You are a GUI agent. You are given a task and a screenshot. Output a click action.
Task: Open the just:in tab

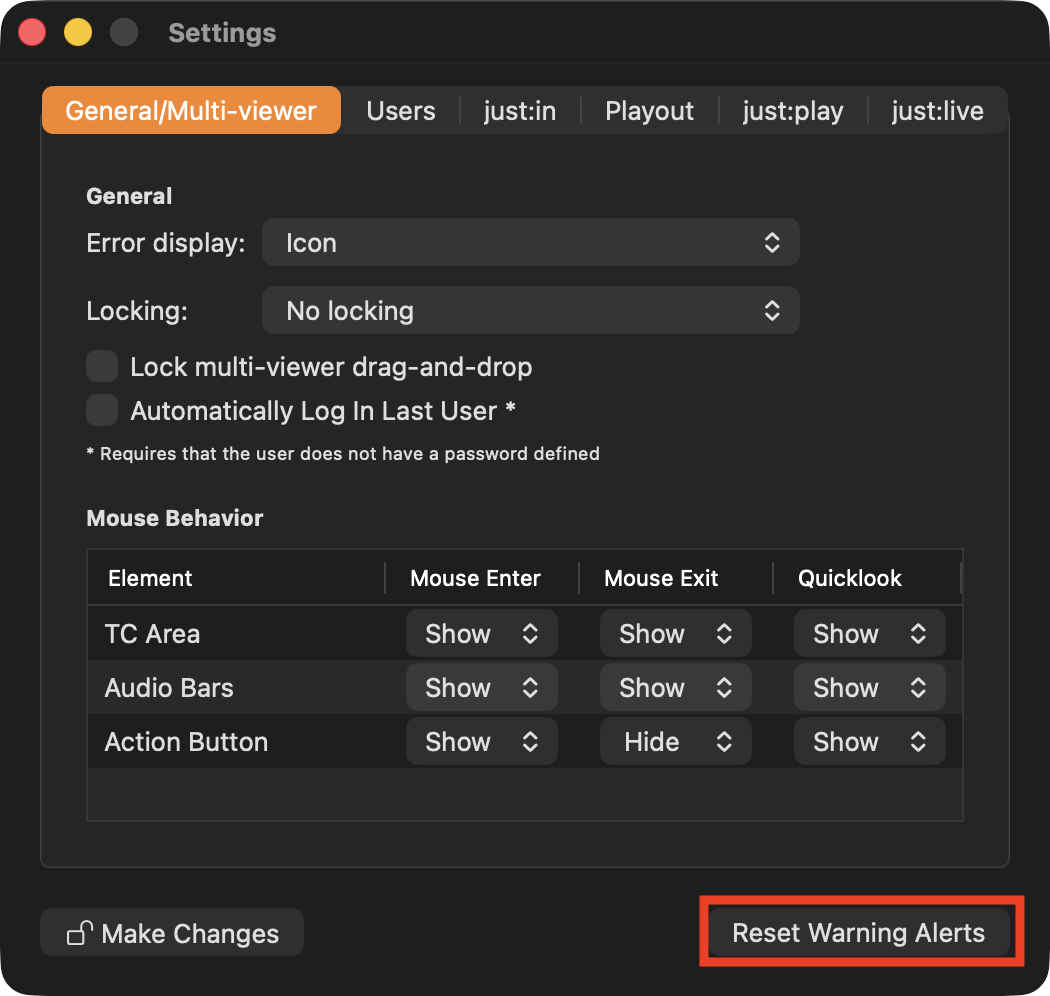coord(520,111)
